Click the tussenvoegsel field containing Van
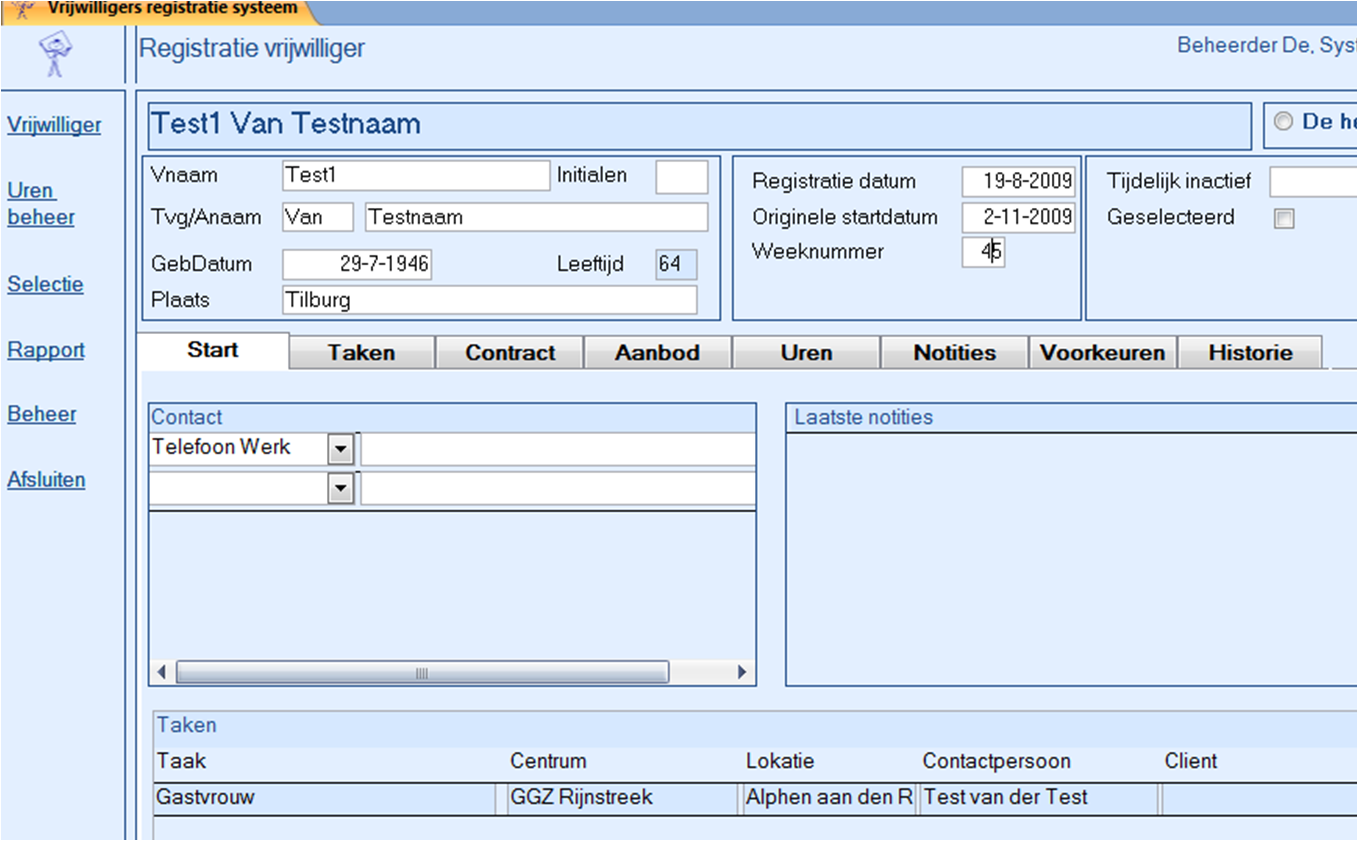The height and width of the screenshot is (841, 1358). coord(318,217)
